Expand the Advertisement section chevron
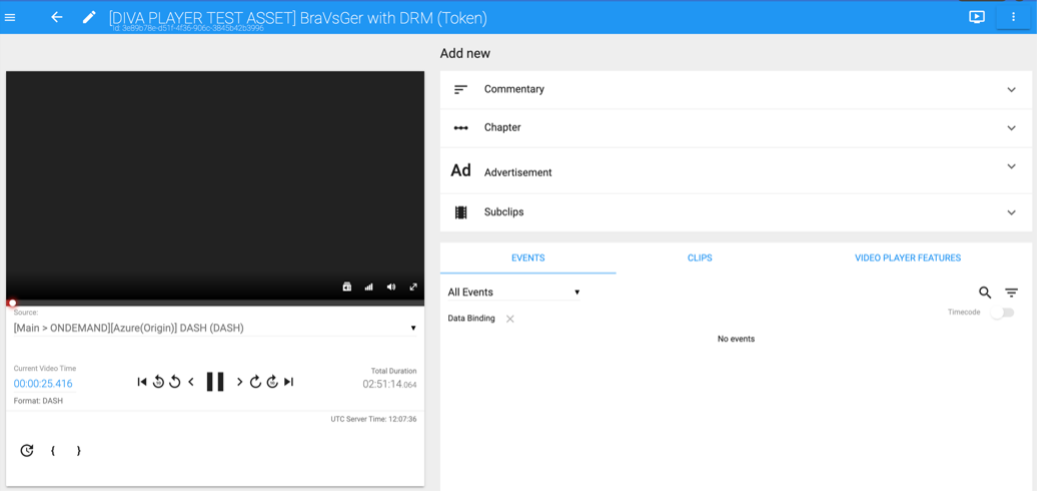Image resolution: width=1041 pixels, height=495 pixels. tap(1011, 167)
